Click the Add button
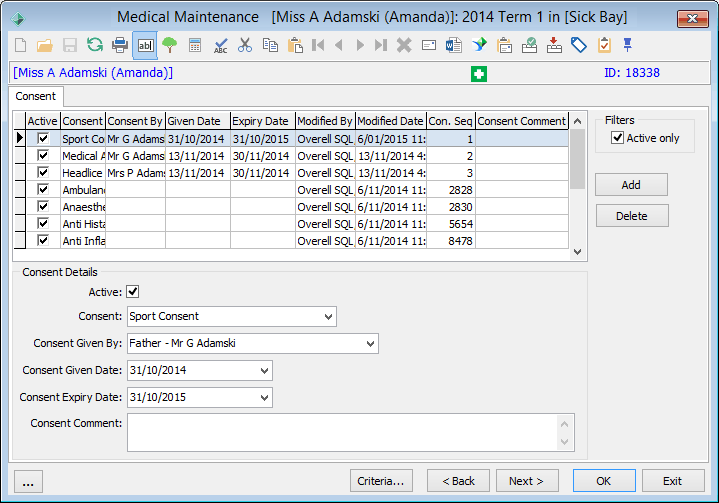 click(x=631, y=185)
